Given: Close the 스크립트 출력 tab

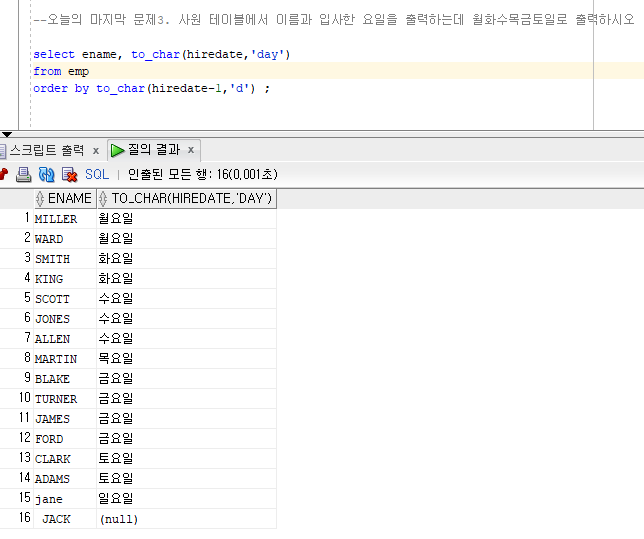Looking at the screenshot, I should coord(96,151).
